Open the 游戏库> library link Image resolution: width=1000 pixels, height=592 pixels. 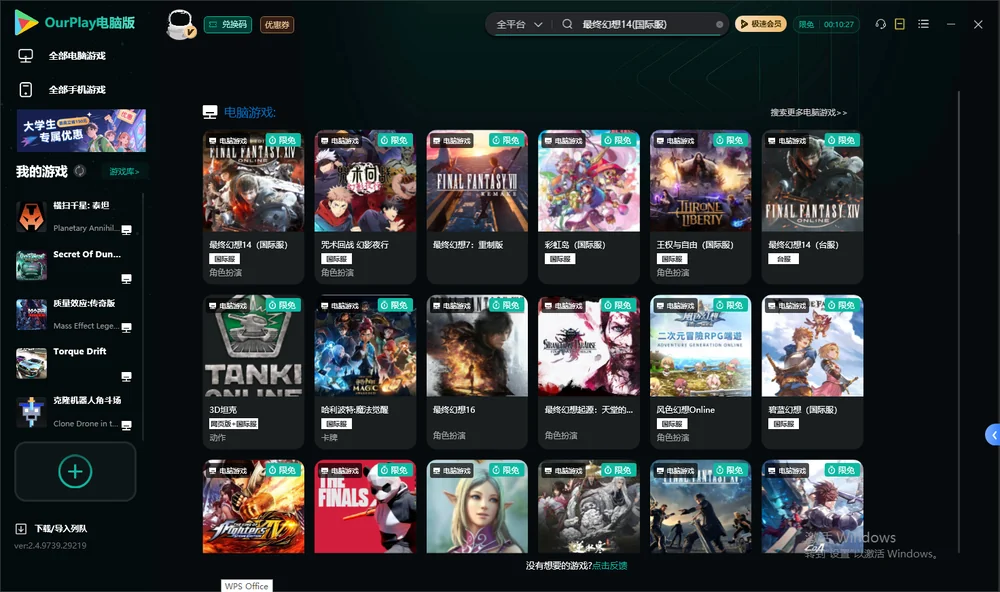(124, 172)
